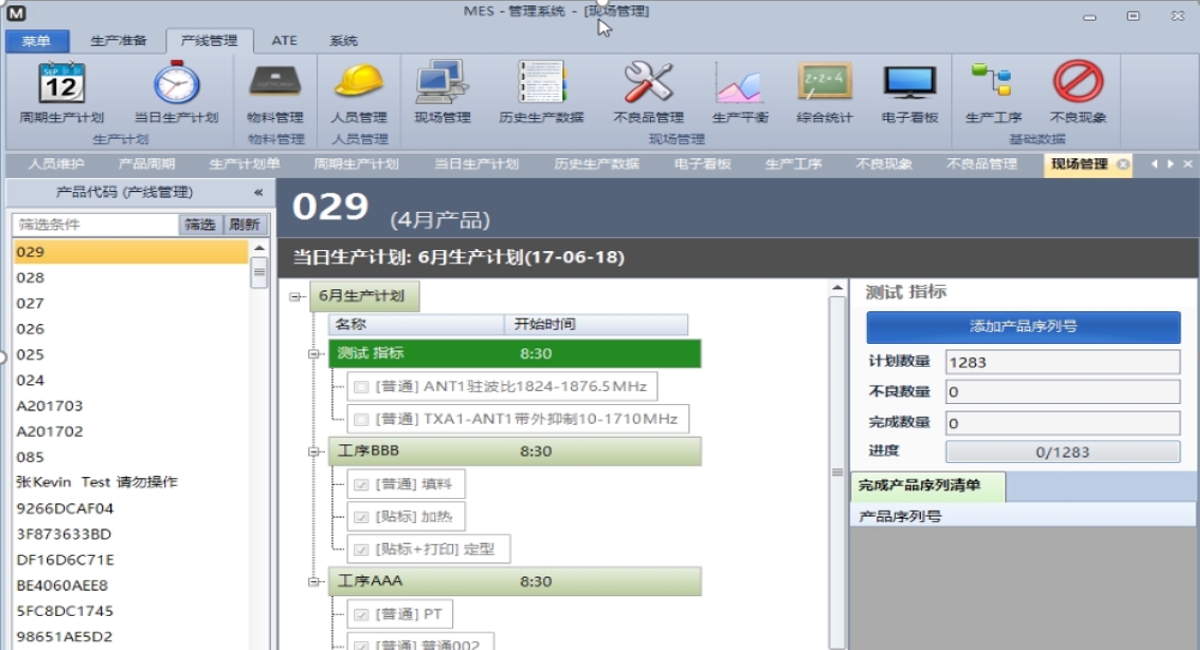The image size is (1200, 650).
Task: Collapse the 6月生产计划 tree node
Action: [x=295, y=297]
